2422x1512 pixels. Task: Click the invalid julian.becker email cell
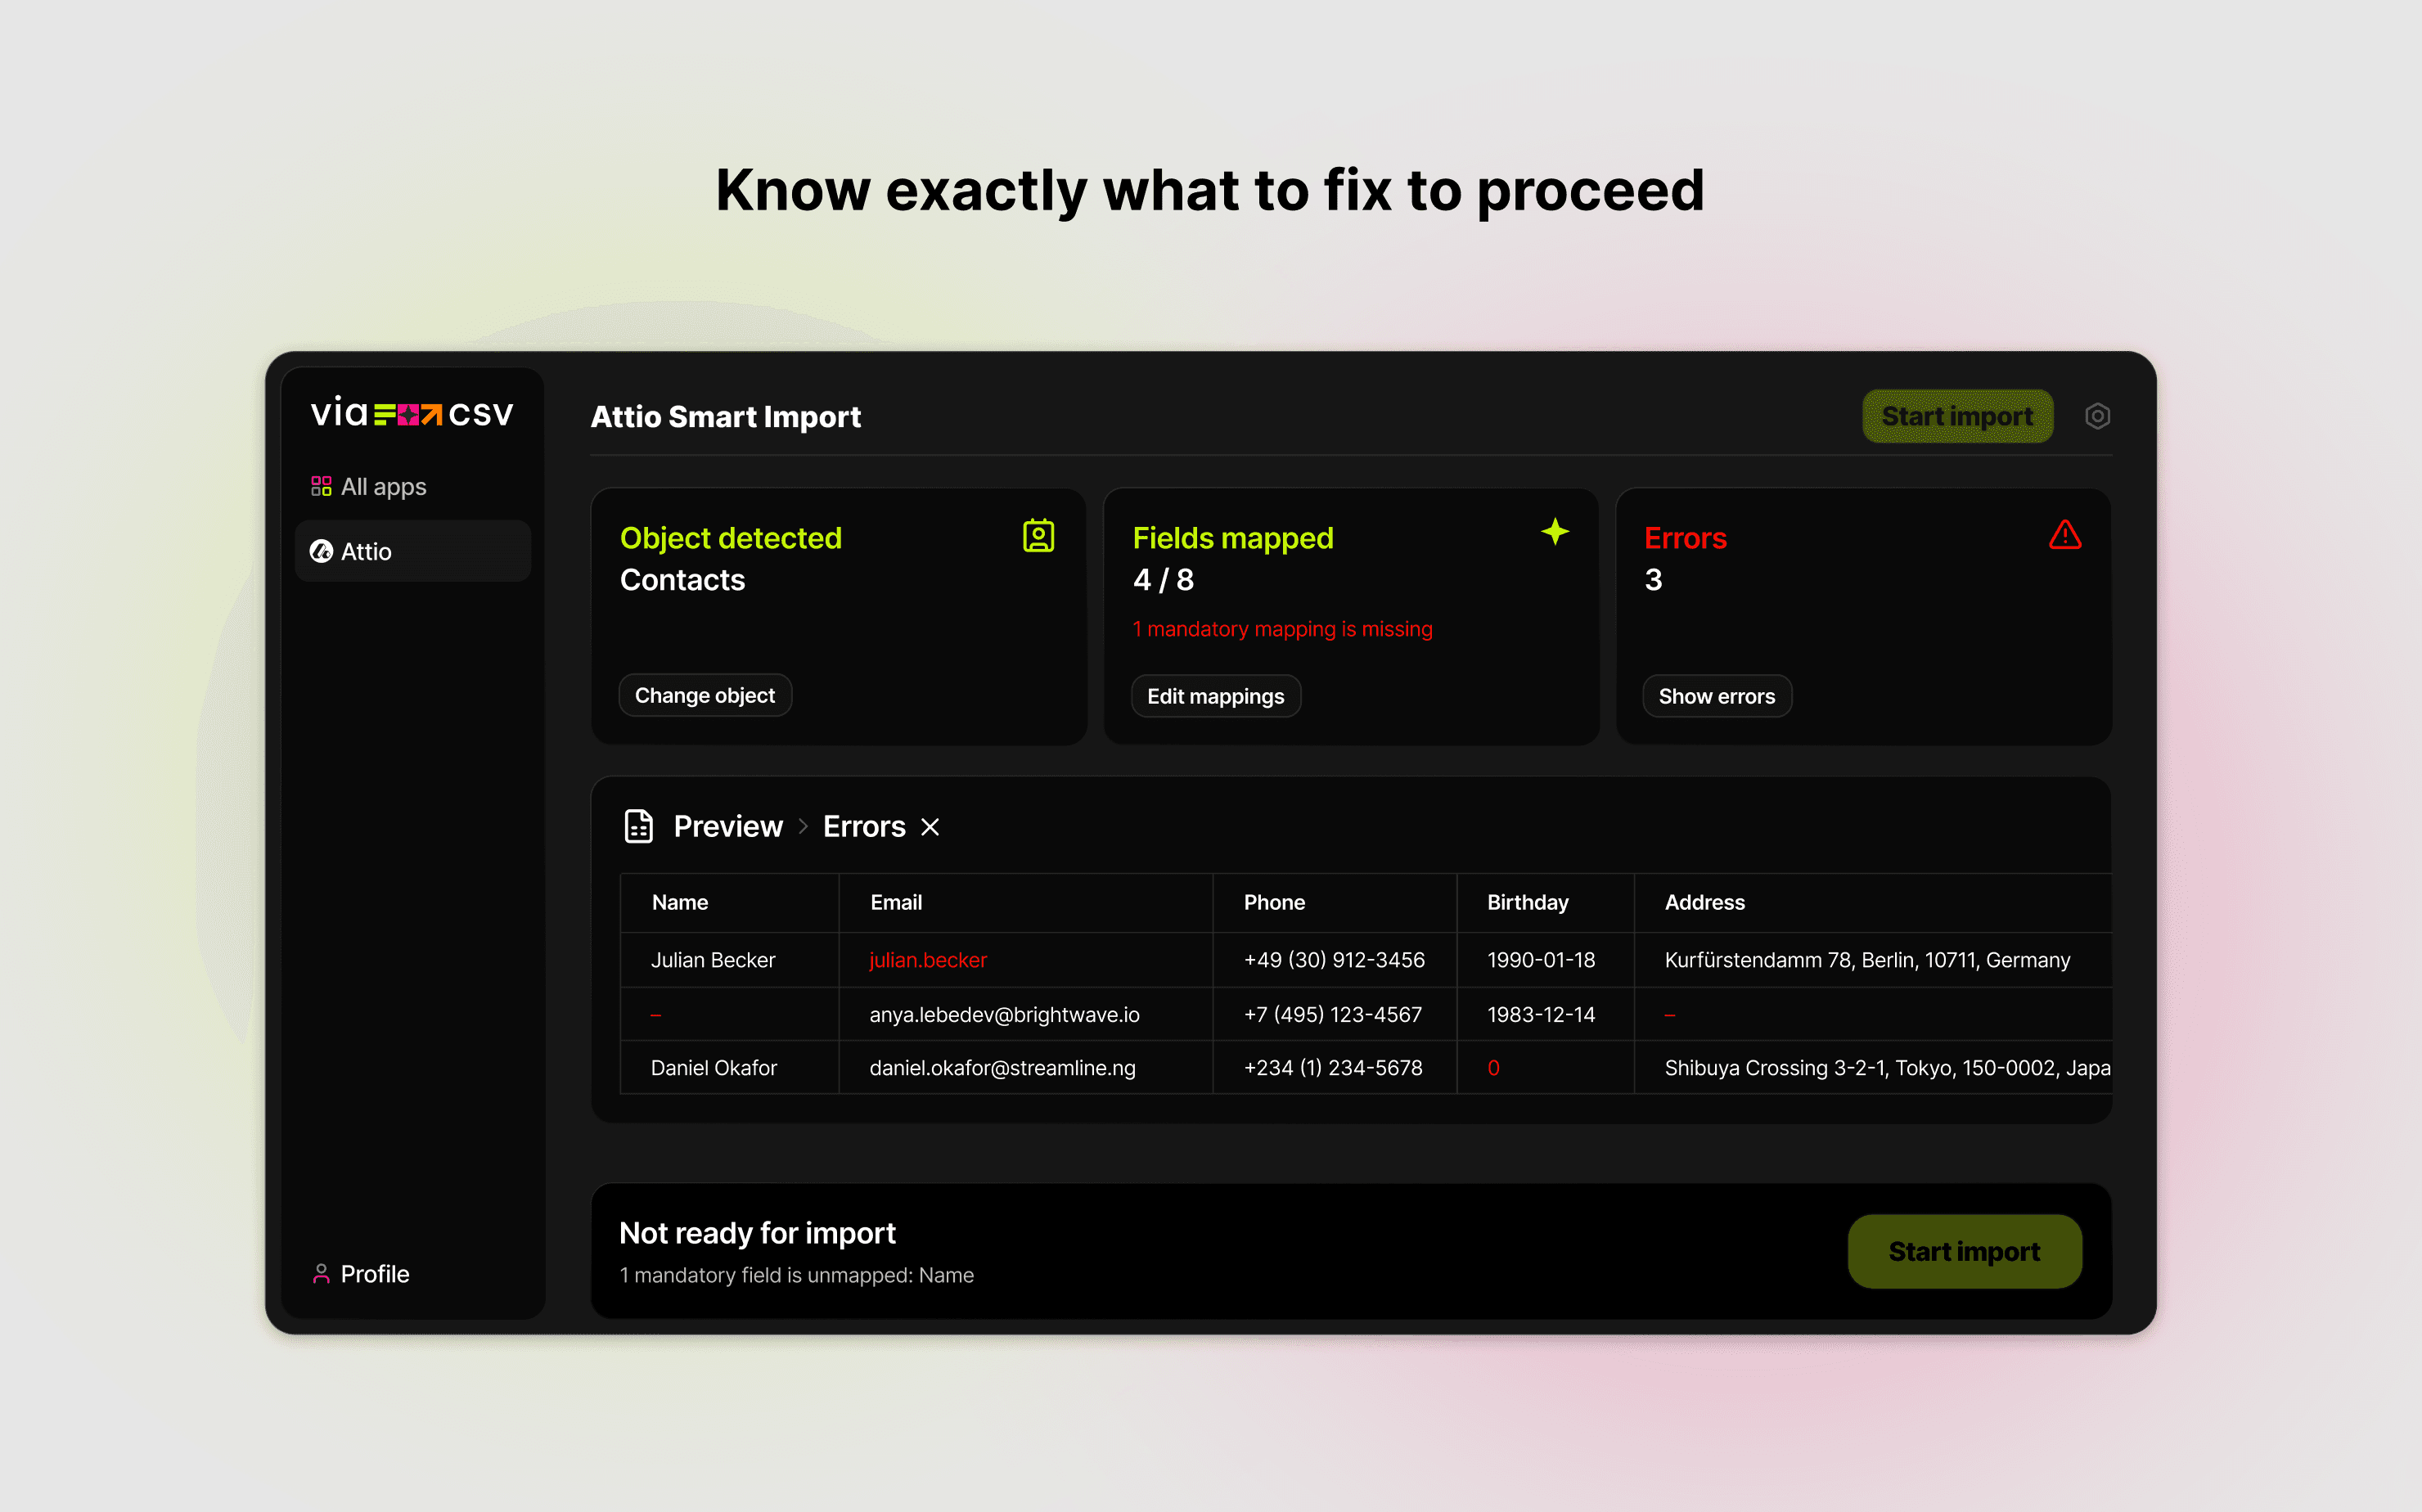click(927, 960)
